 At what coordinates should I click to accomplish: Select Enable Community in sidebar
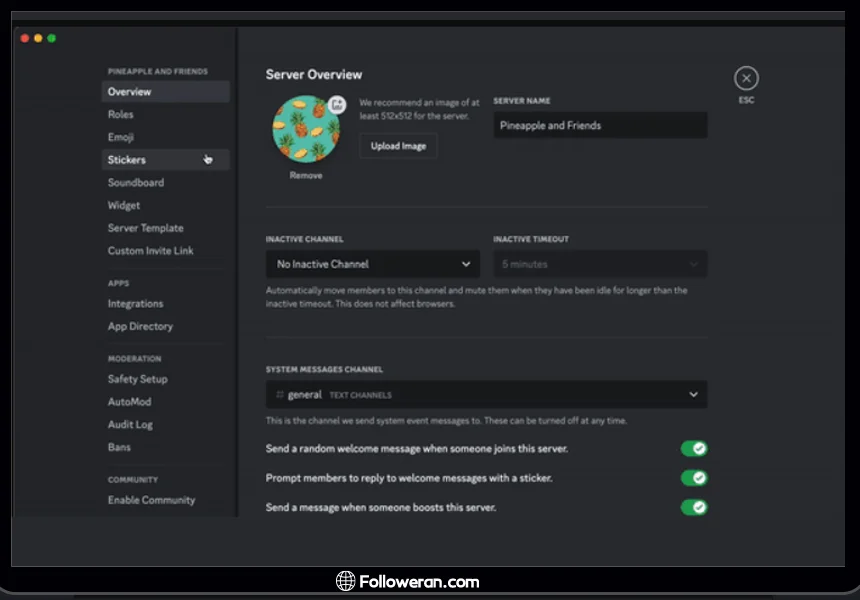(x=151, y=500)
